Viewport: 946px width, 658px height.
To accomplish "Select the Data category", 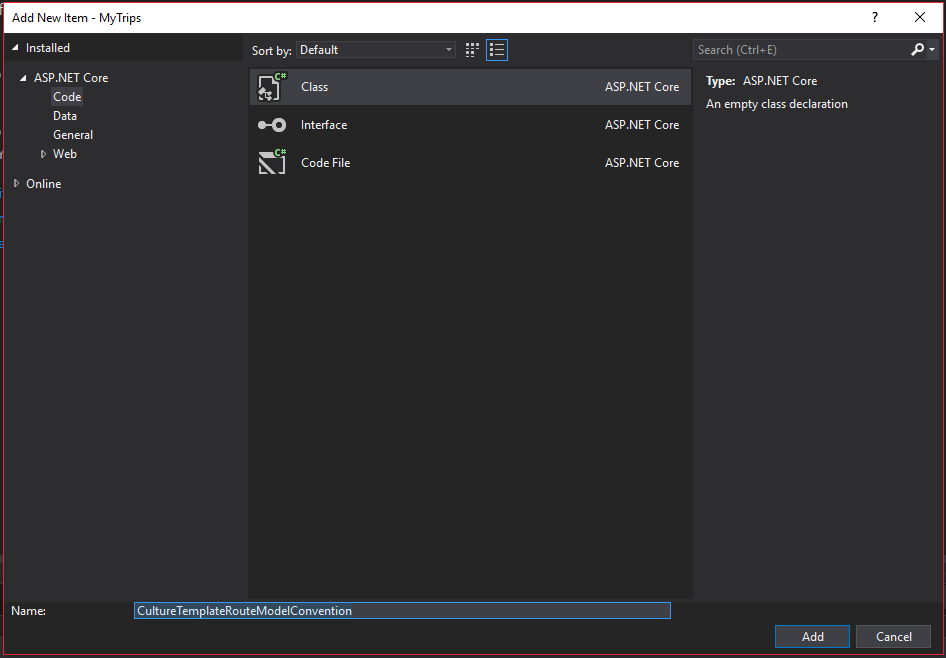I will click(65, 116).
